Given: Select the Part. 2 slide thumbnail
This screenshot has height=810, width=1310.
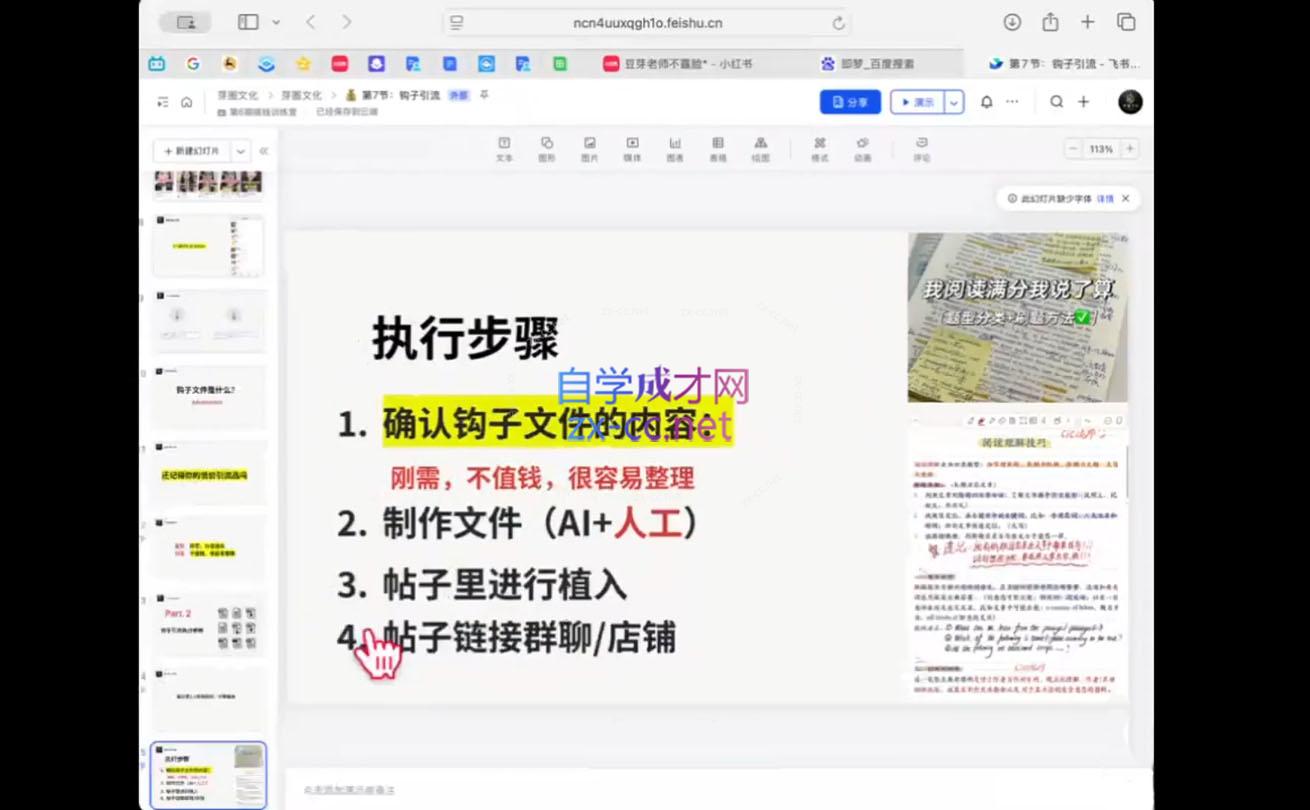Looking at the screenshot, I should pos(209,623).
